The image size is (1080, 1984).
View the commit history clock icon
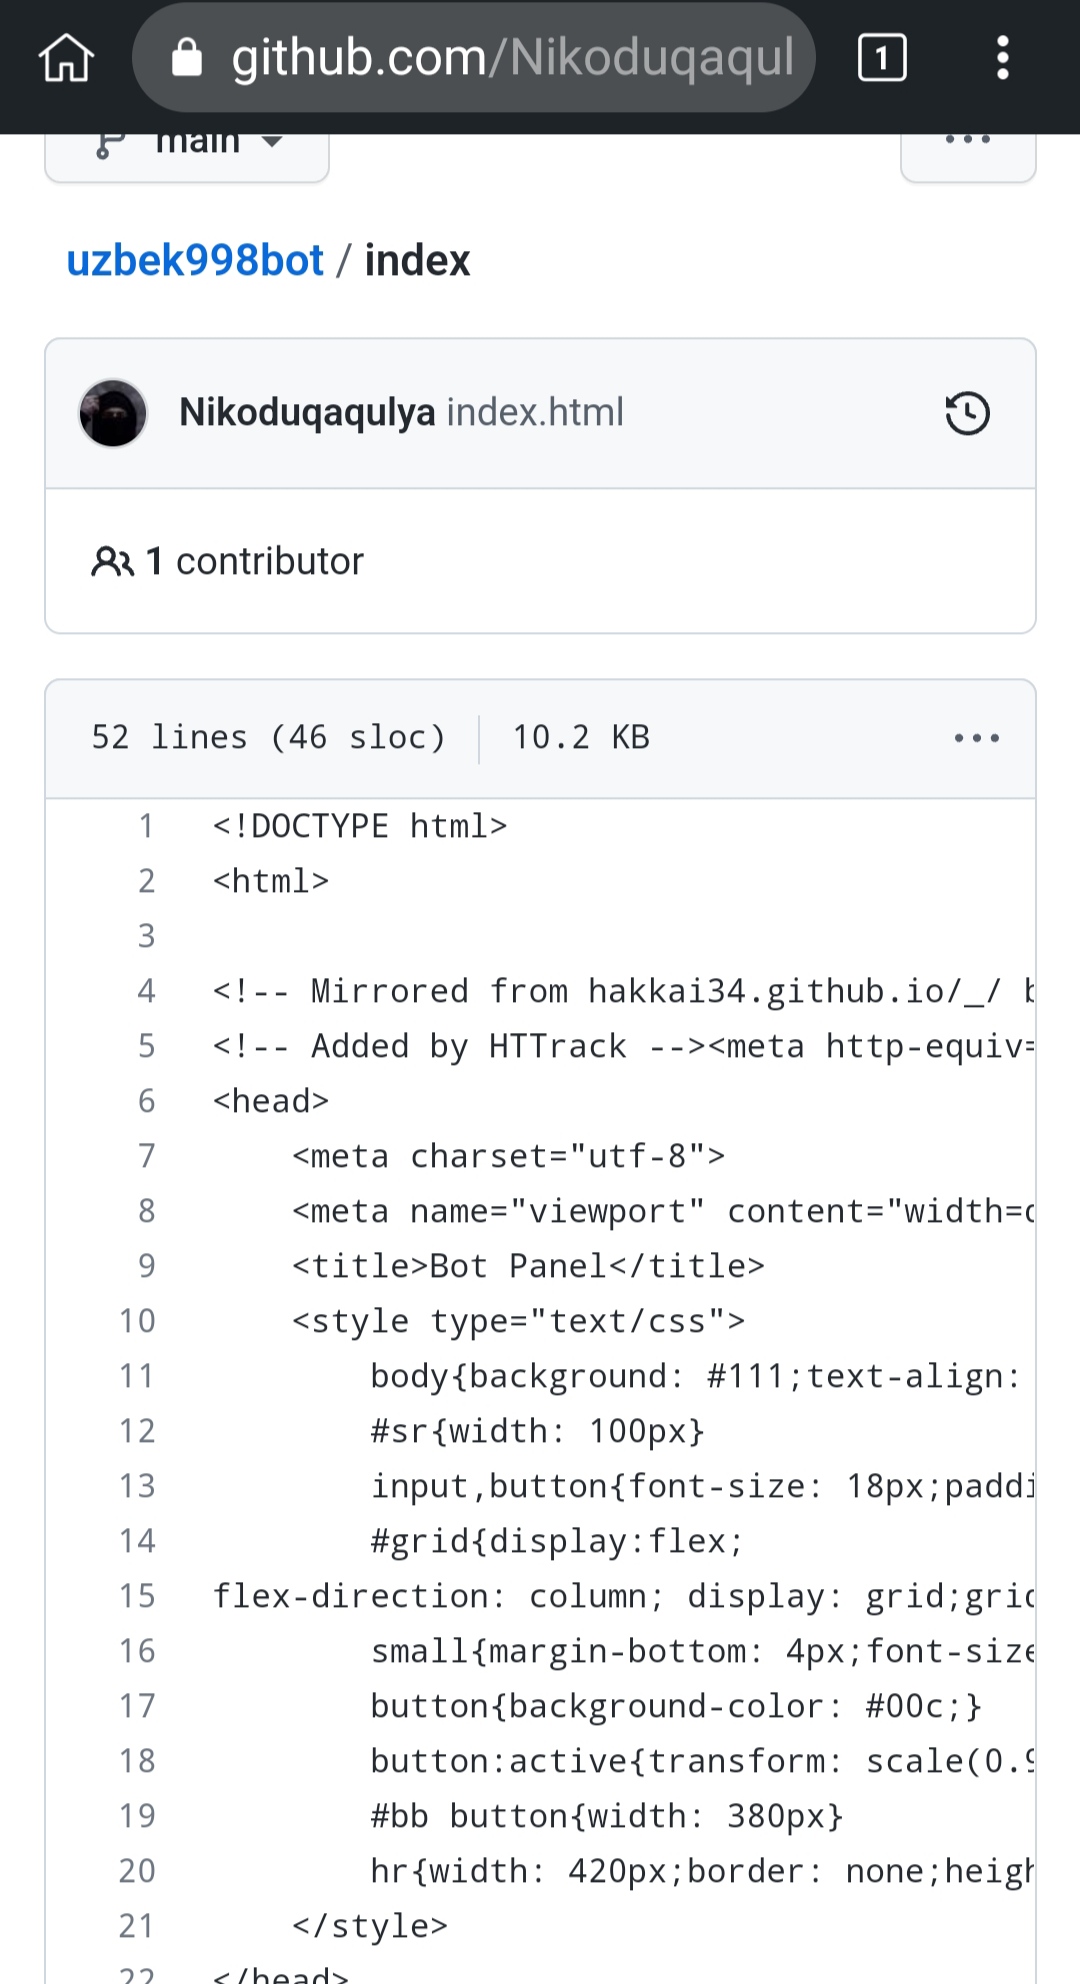966,412
